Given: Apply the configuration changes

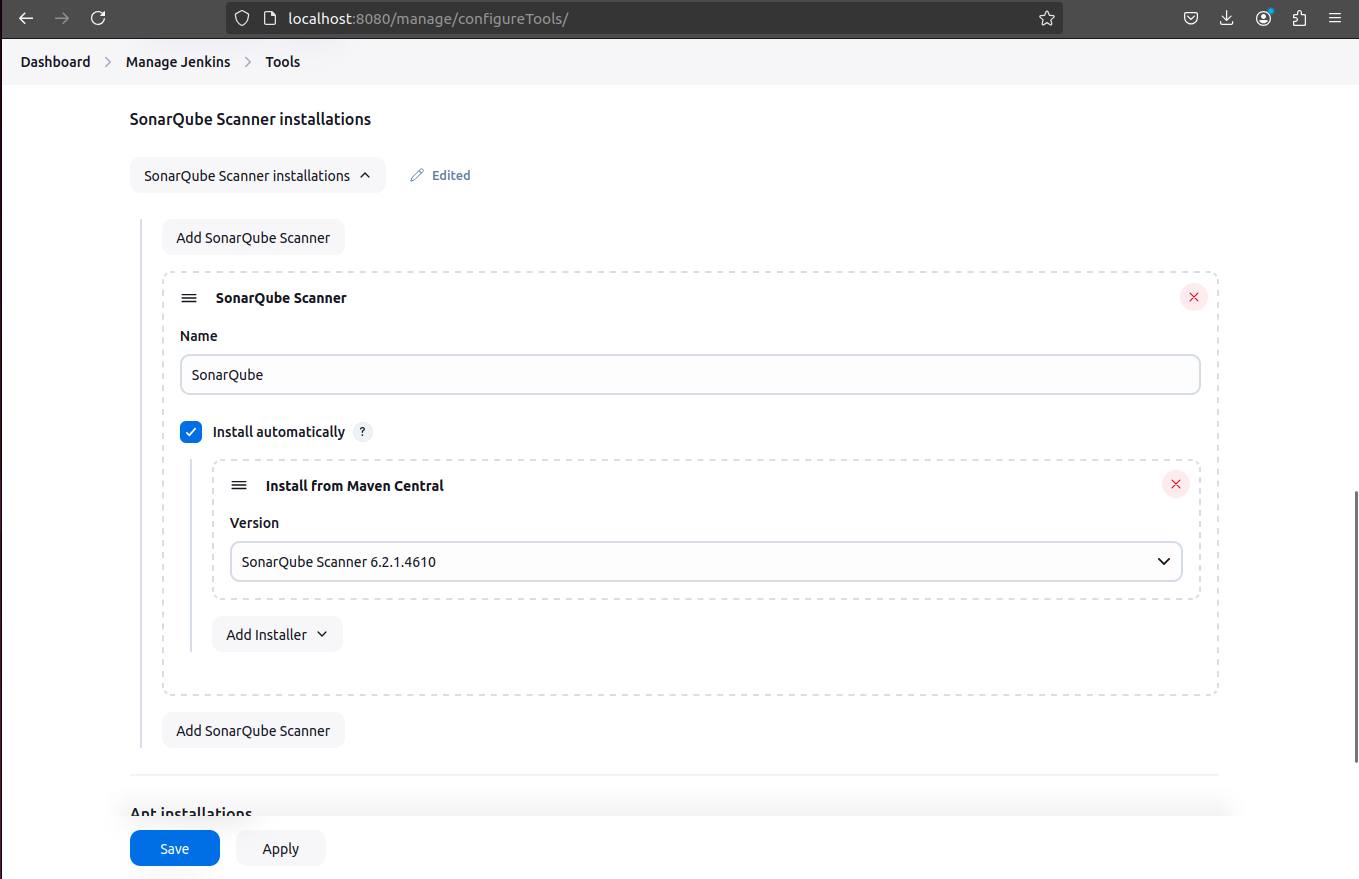Looking at the screenshot, I should (281, 849).
